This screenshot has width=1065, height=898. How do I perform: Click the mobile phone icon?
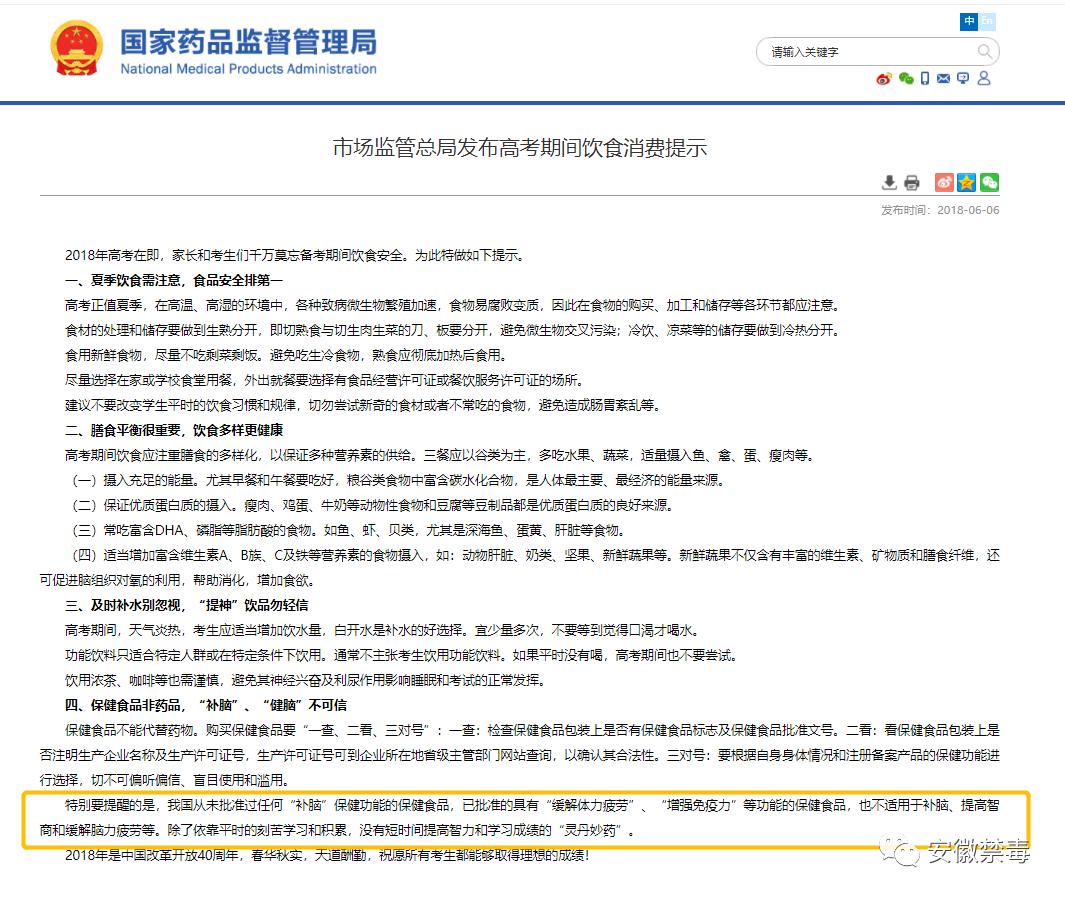[x=925, y=79]
